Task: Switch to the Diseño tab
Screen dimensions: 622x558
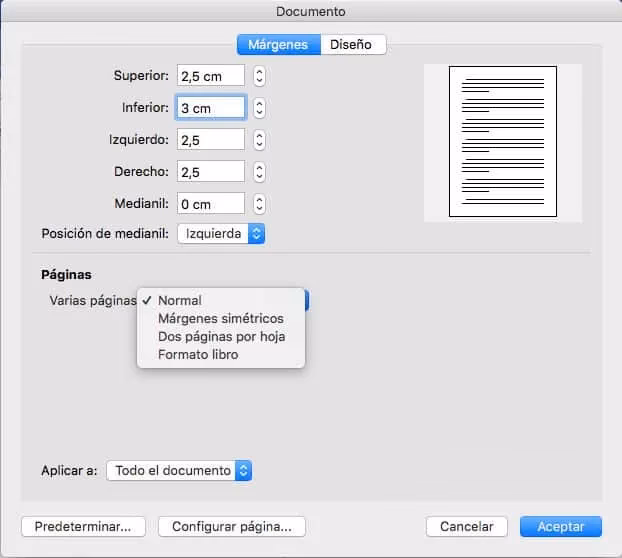Action: click(353, 44)
